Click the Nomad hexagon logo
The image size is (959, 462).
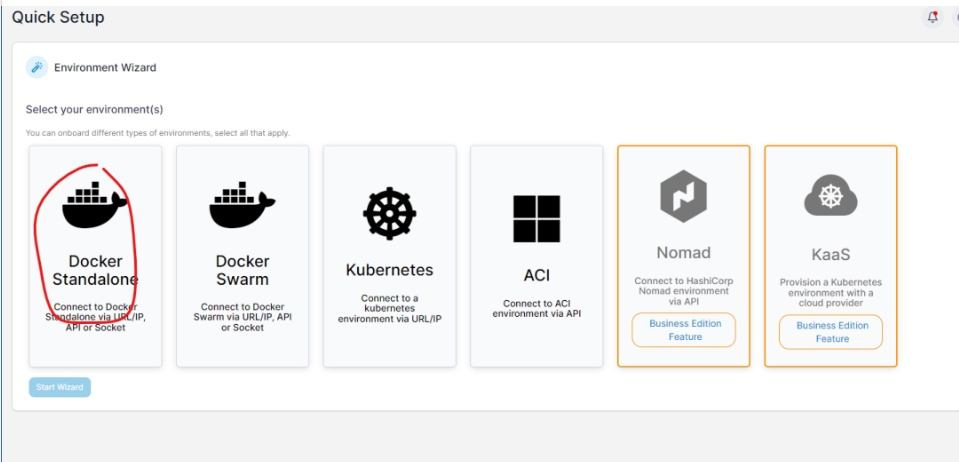tap(683, 196)
